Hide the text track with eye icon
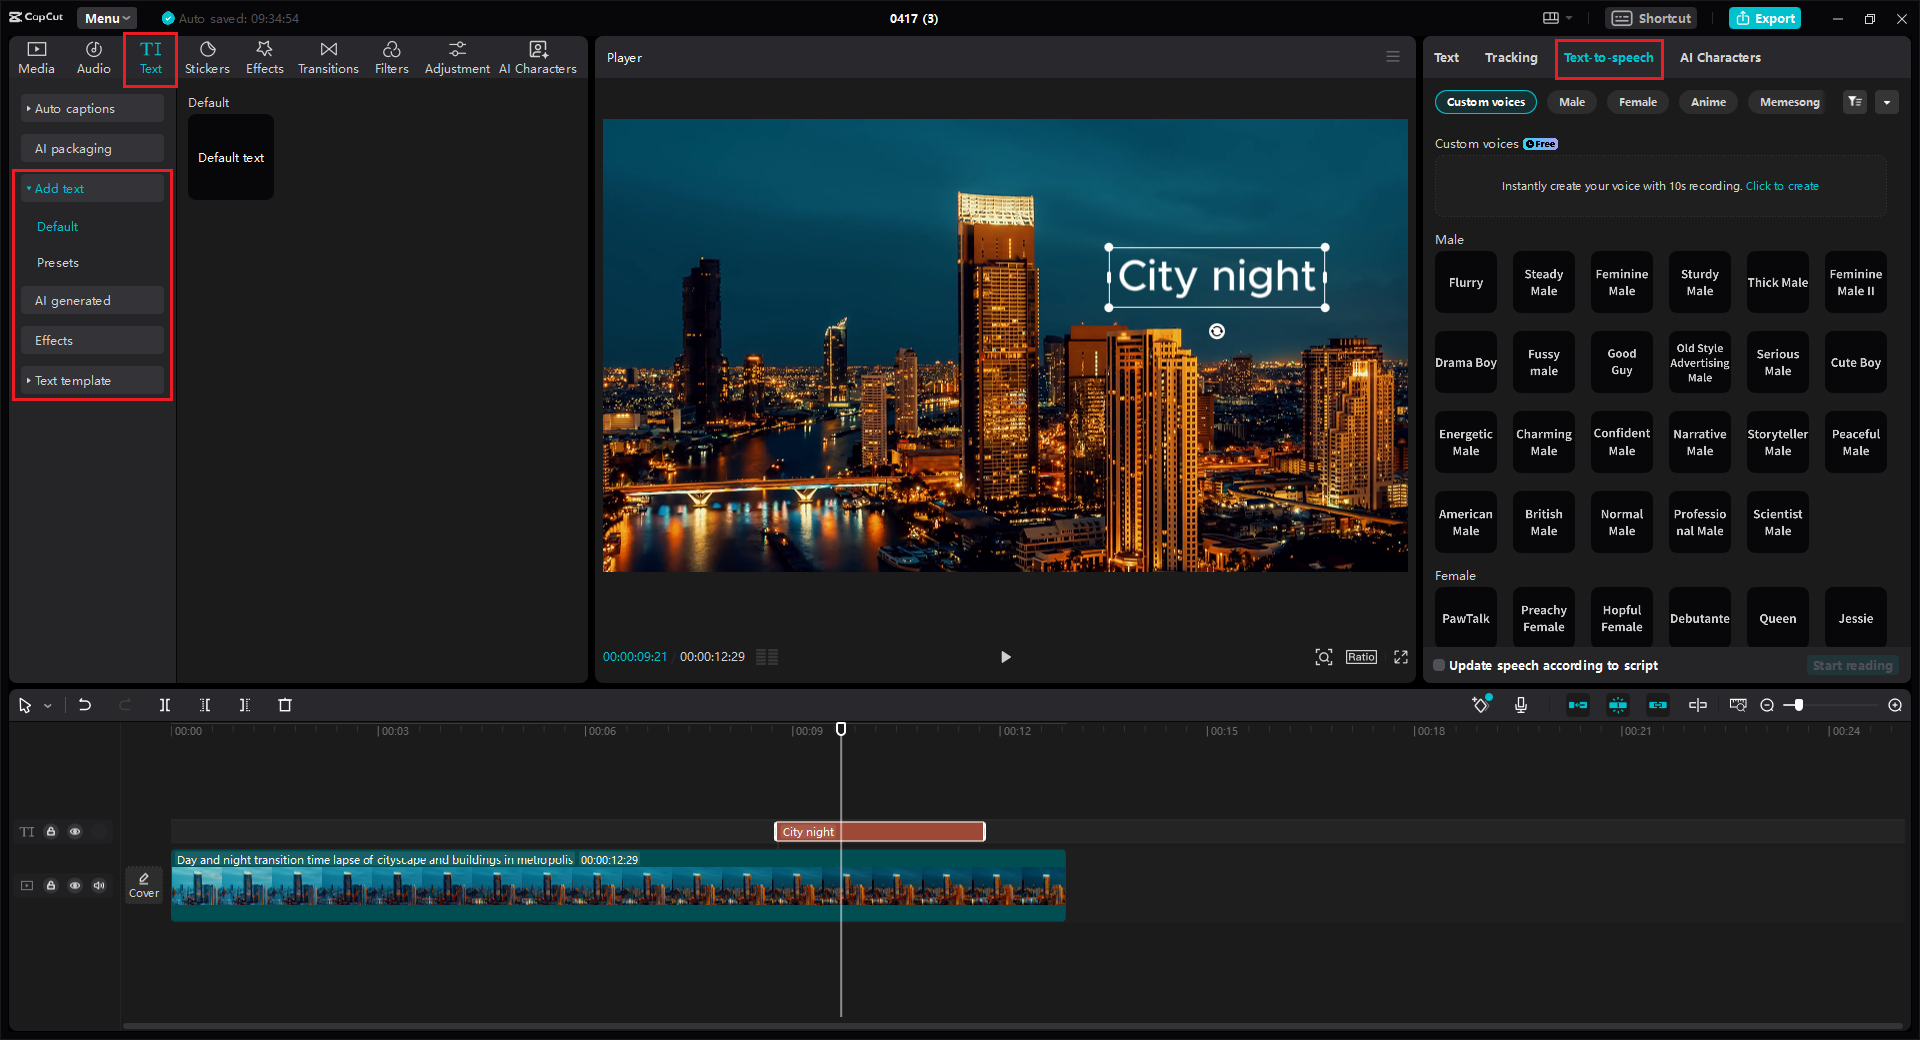 pyautogui.click(x=75, y=832)
